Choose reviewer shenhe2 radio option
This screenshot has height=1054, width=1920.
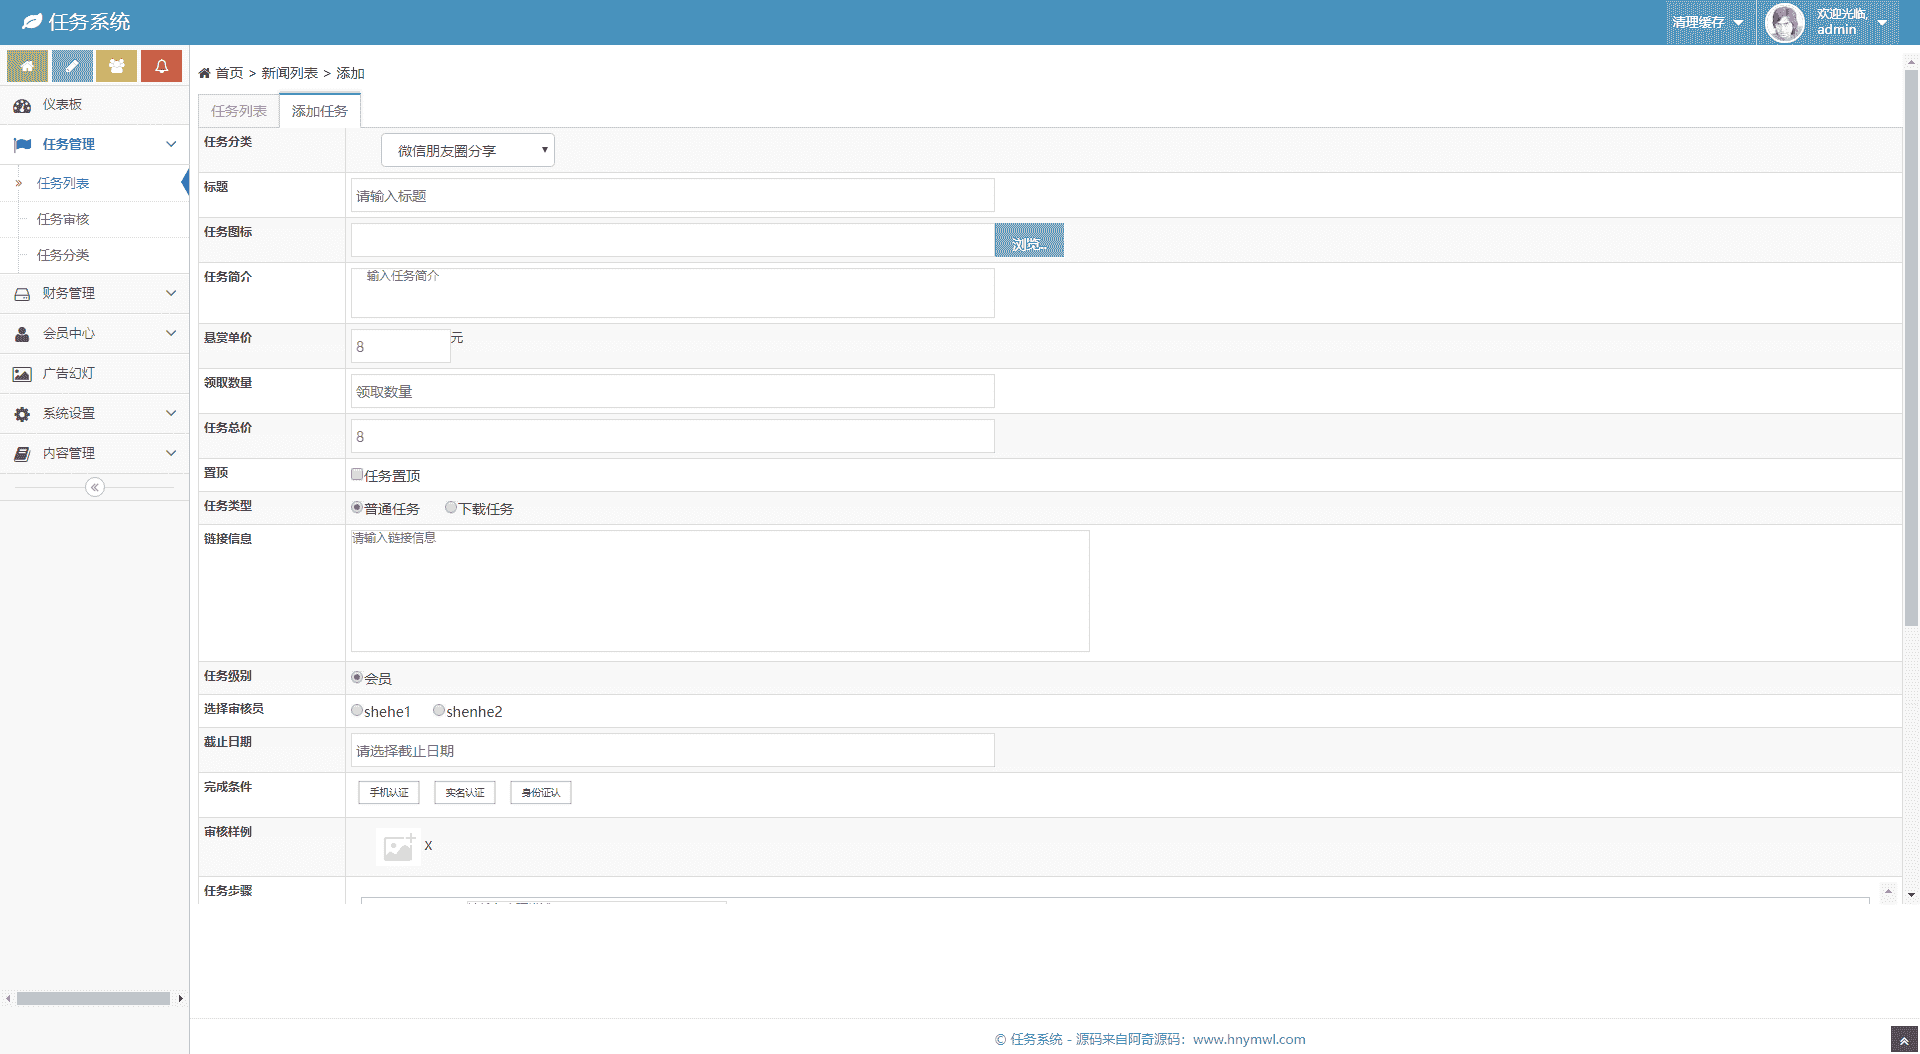click(439, 711)
